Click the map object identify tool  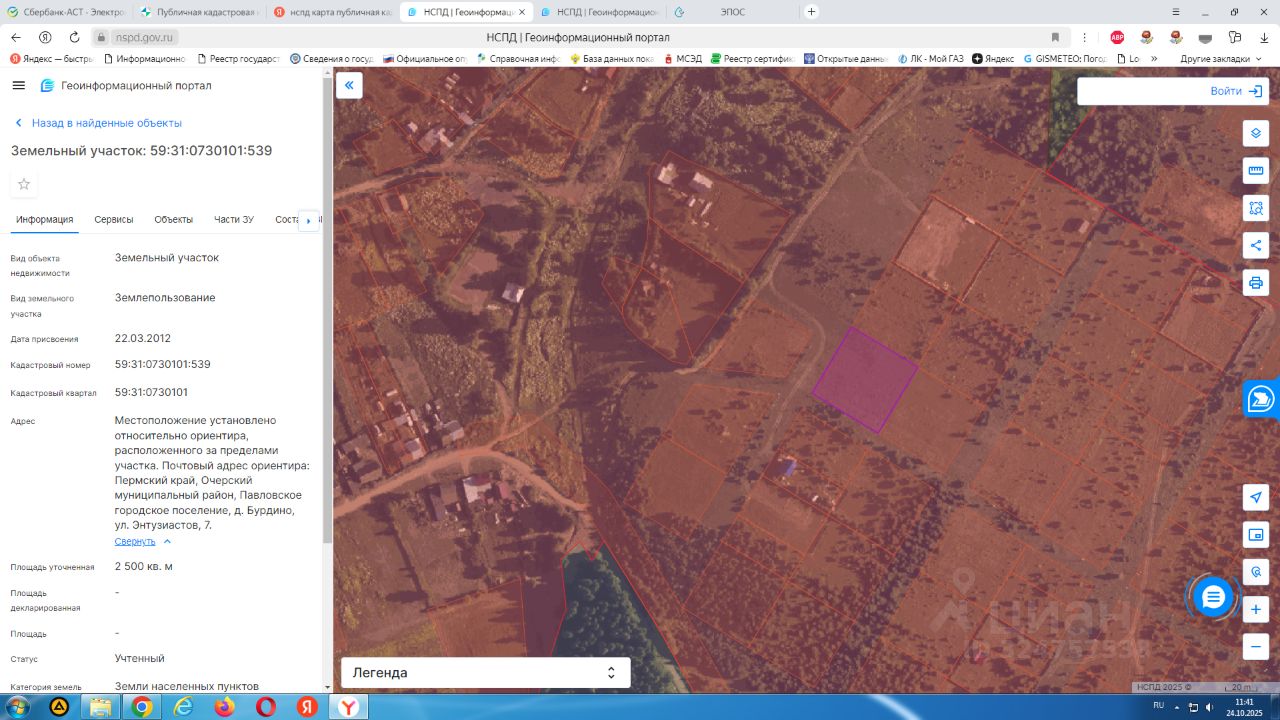coord(1256,572)
